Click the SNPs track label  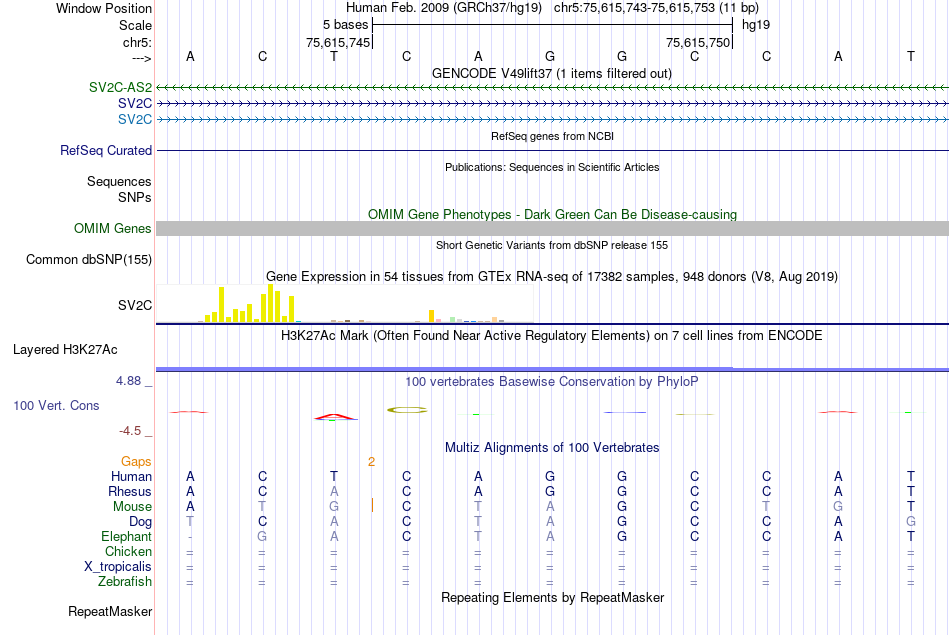pos(135,198)
